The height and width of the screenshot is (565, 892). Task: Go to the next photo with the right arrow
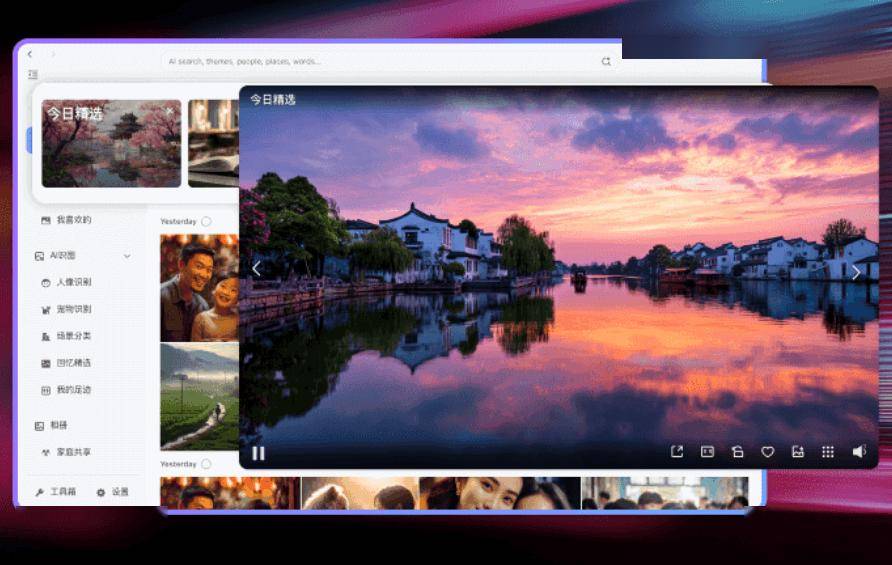[x=856, y=271]
